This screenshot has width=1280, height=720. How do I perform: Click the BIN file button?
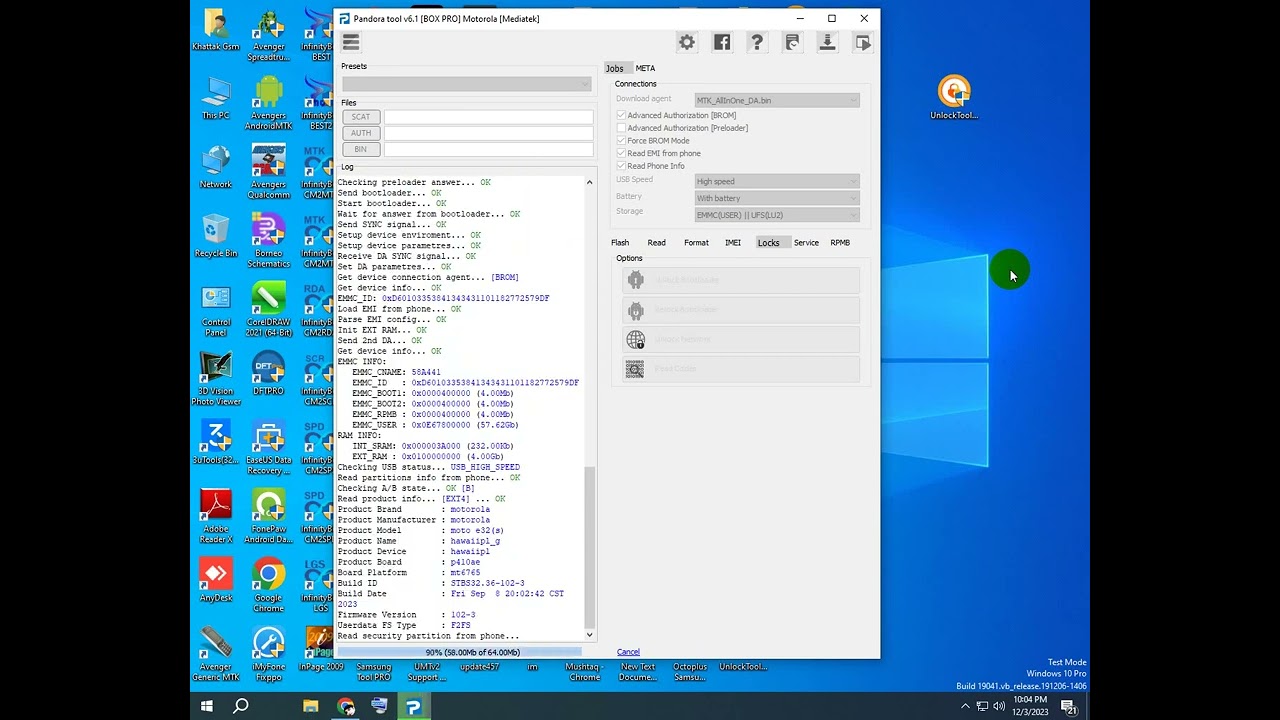click(x=361, y=149)
